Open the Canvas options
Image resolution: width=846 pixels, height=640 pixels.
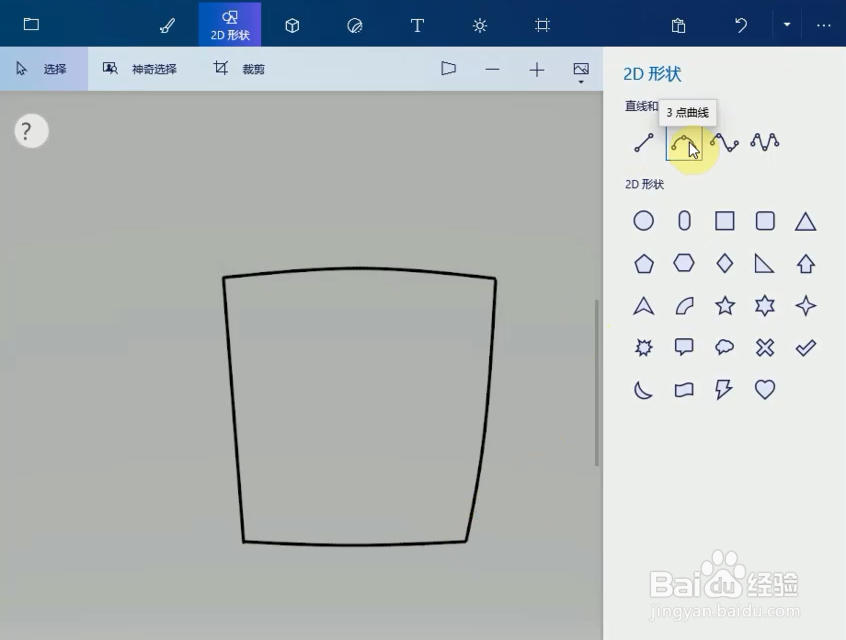542,25
